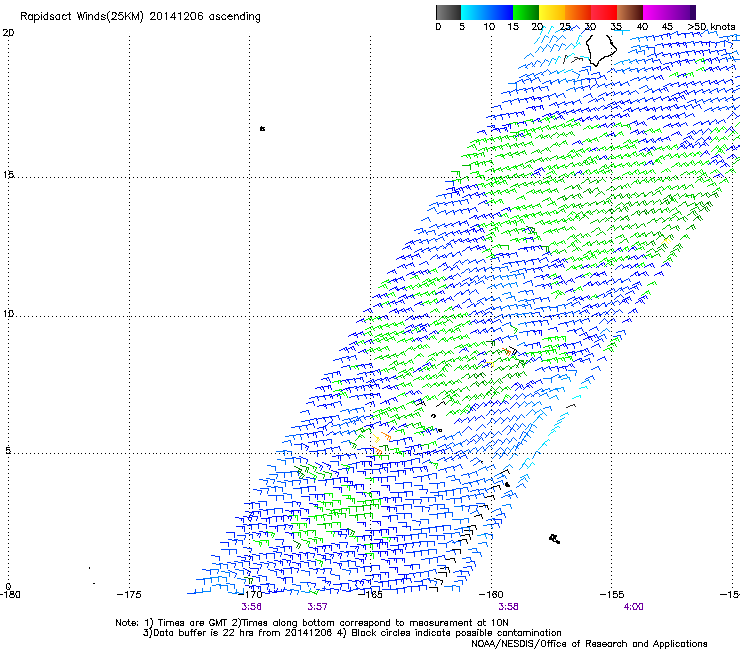
Task: Click longitude label '-175' on bottom axis
Action: [x=129, y=594]
